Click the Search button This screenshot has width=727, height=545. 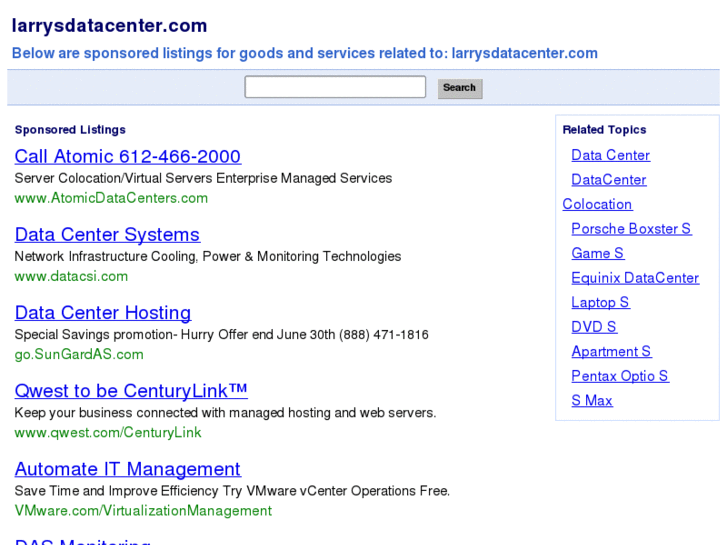[x=459, y=88]
